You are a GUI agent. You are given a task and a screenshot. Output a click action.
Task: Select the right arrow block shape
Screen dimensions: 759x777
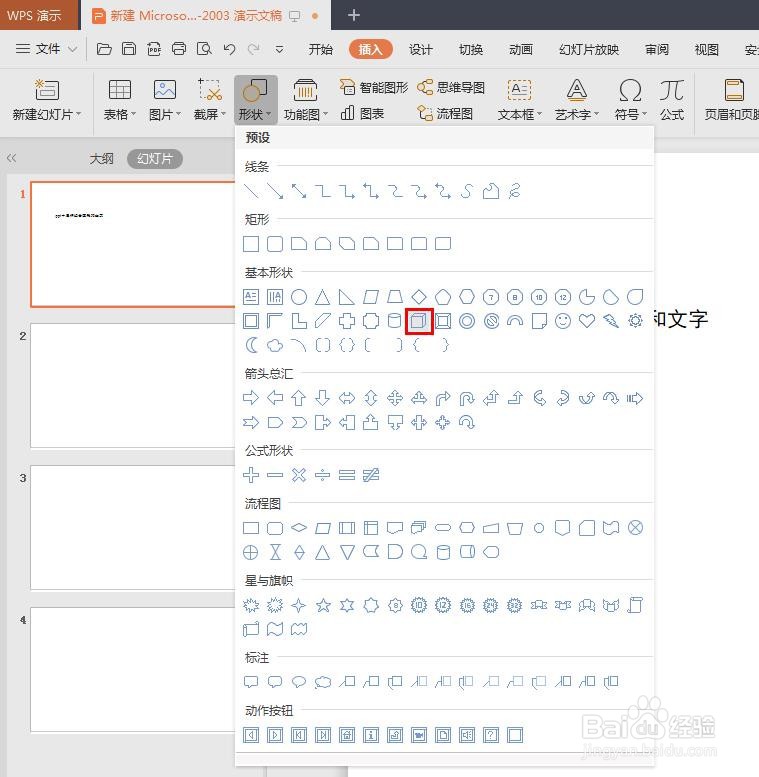(x=251, y=398)
